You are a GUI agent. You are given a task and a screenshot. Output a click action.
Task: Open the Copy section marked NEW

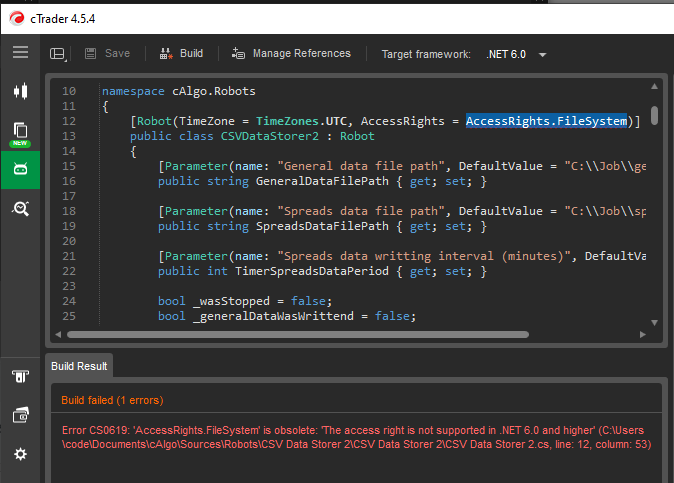[x=20, y=135]
